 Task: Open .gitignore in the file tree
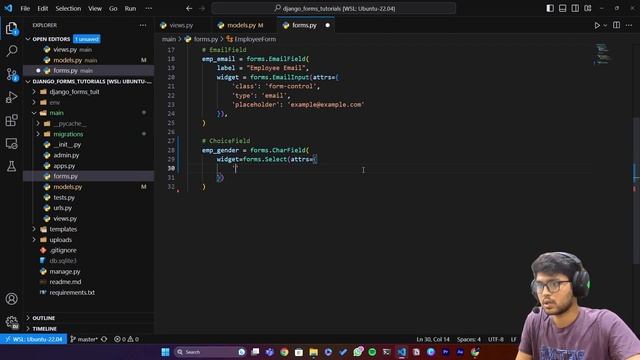click(x=62, y=251)
